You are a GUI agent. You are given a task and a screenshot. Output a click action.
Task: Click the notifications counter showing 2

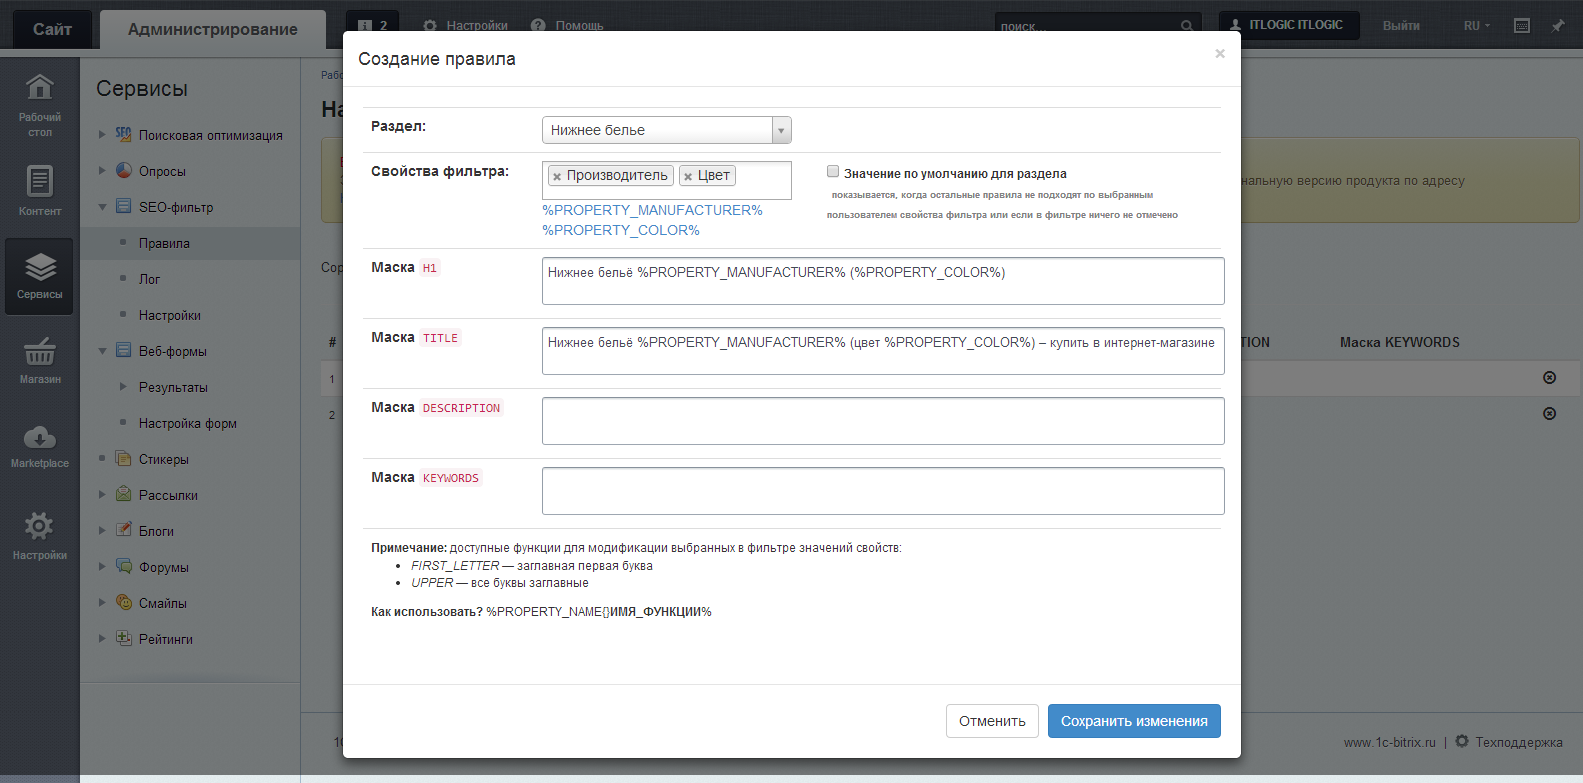(372, 25)
